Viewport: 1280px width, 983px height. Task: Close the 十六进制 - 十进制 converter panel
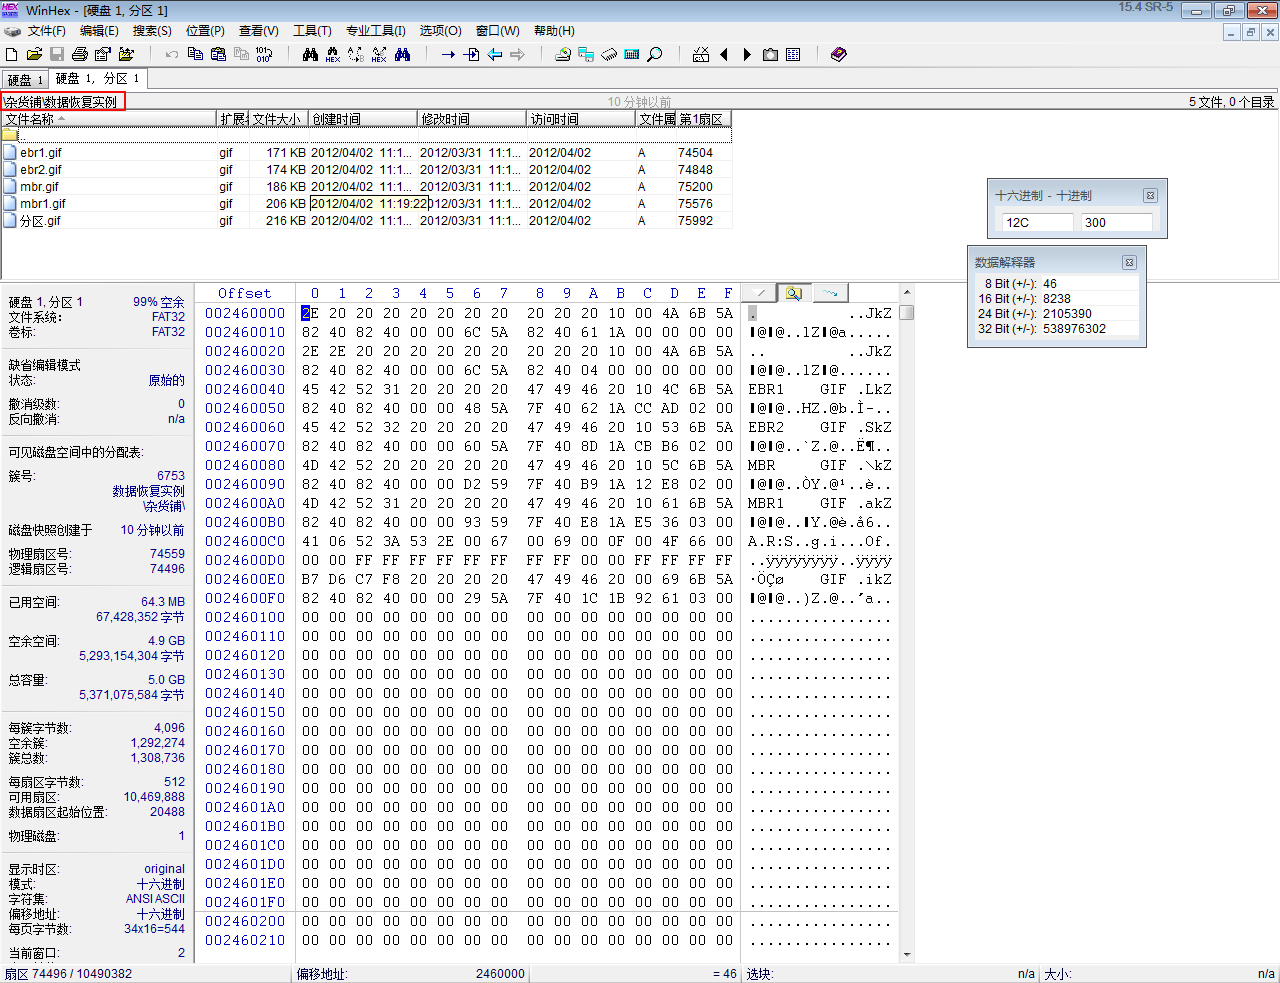coord(1150,196)
